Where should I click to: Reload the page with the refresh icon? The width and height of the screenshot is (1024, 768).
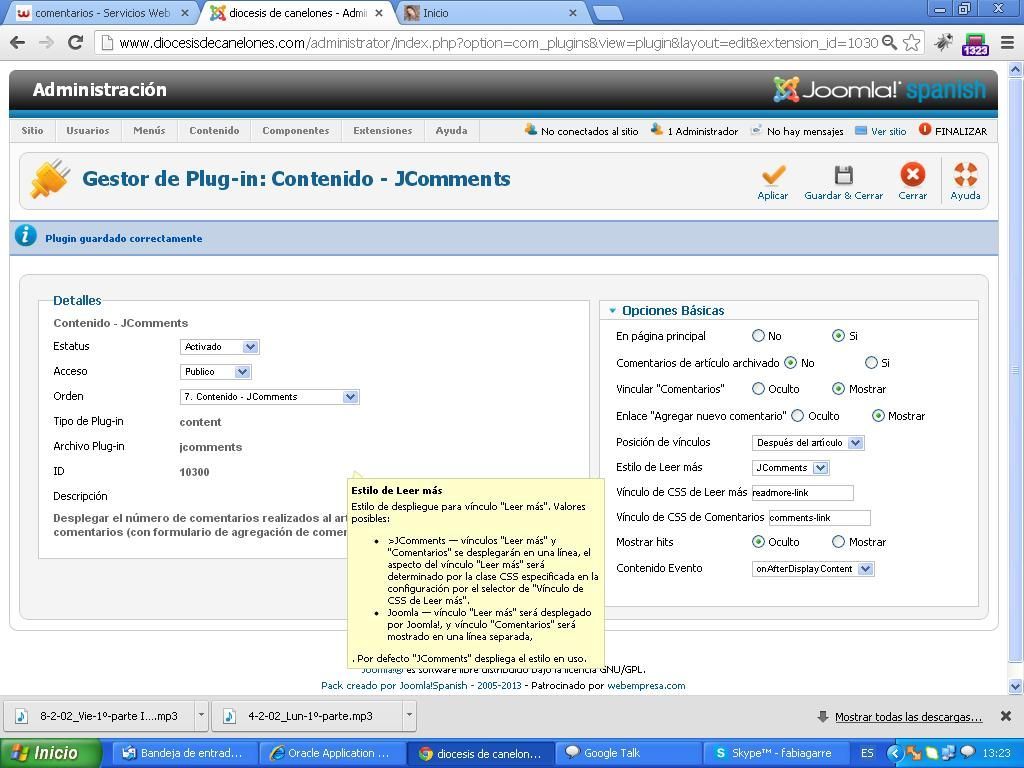click(75, 43)
